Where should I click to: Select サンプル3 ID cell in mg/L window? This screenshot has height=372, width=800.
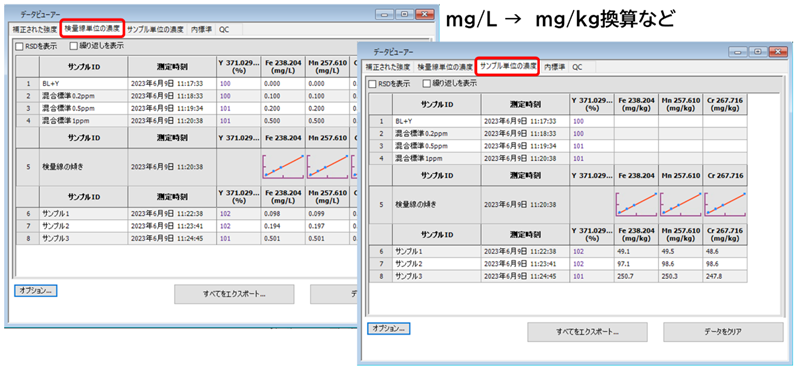(83, 238)
